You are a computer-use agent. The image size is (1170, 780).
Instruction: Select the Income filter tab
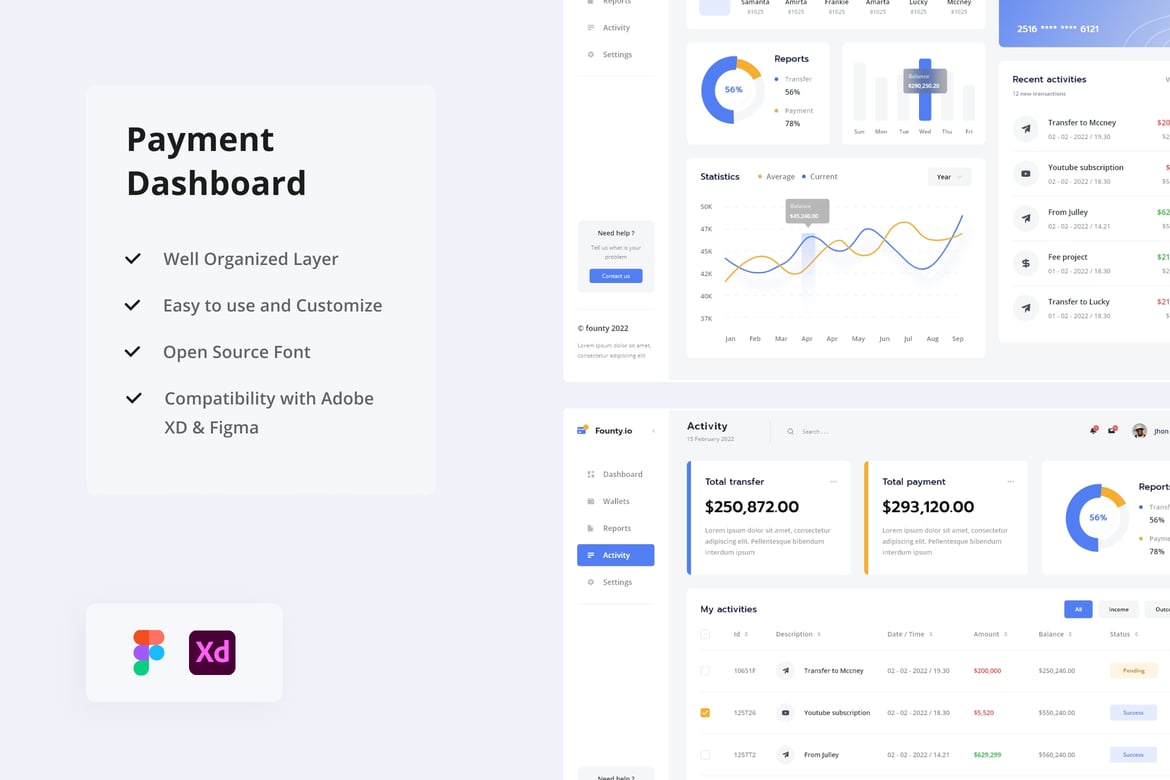tap(1119, 609)
